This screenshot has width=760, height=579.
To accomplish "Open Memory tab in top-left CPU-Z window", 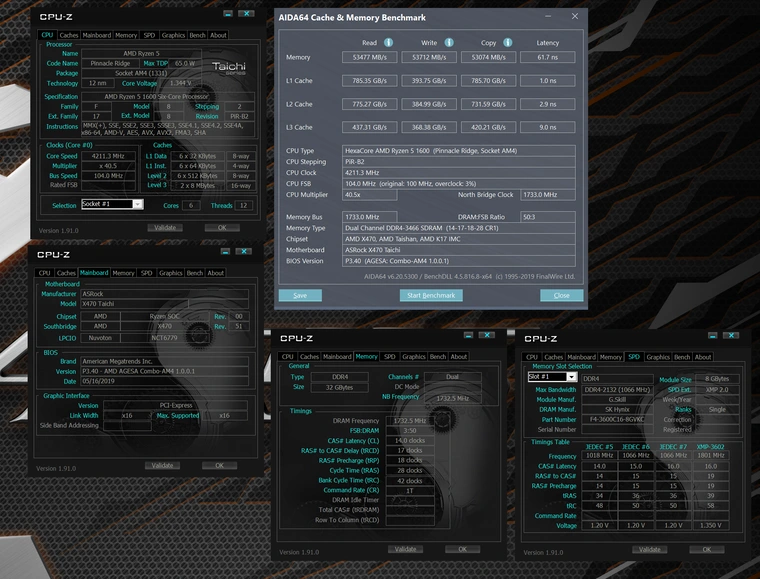I will click(x=126, y=35).
